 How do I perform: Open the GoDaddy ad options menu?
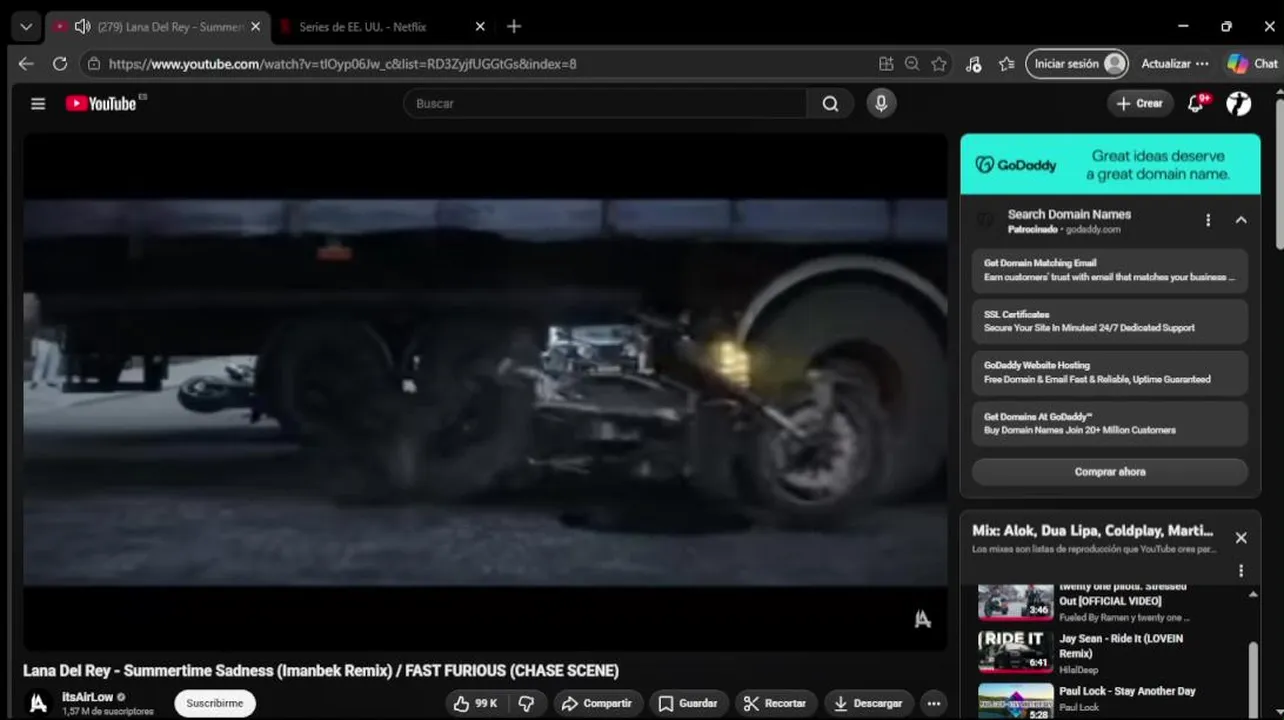click(1208, 220)
